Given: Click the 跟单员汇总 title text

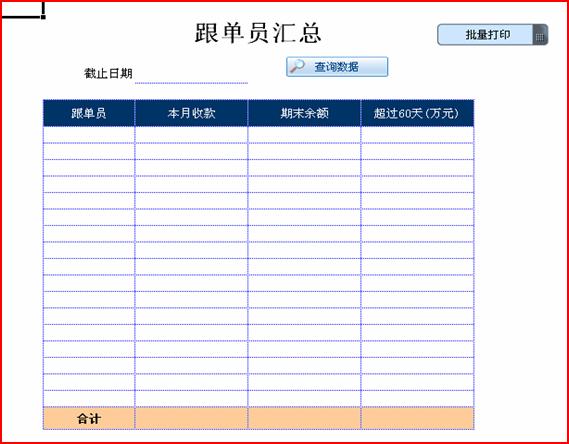Looking at the screenshot, I should pos(258,33).
